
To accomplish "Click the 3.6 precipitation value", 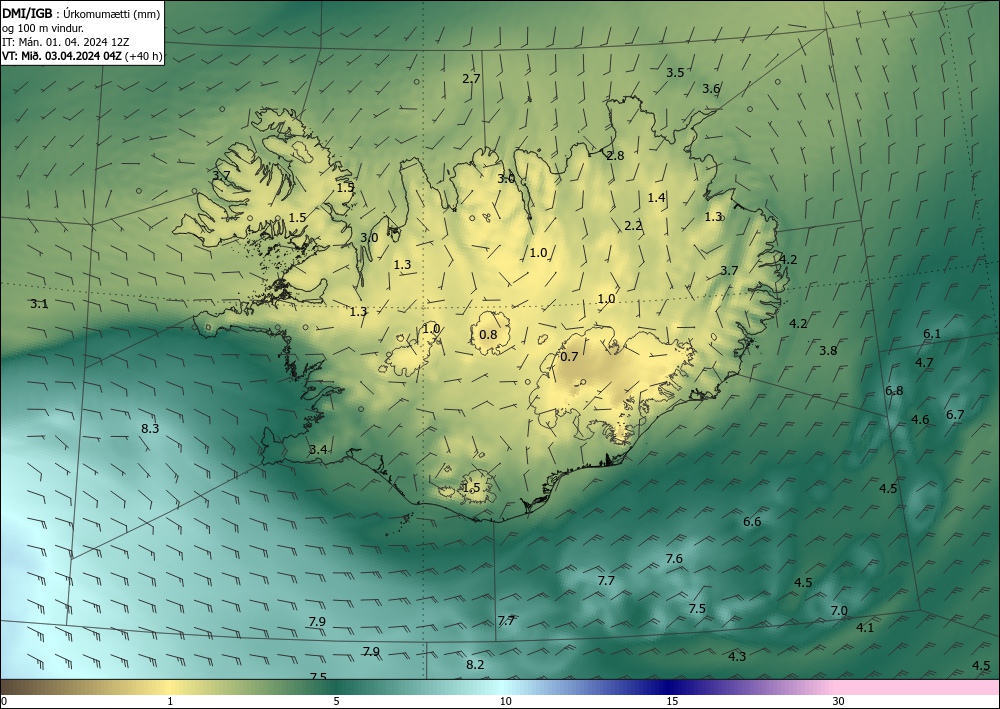I will click(711, 89).
